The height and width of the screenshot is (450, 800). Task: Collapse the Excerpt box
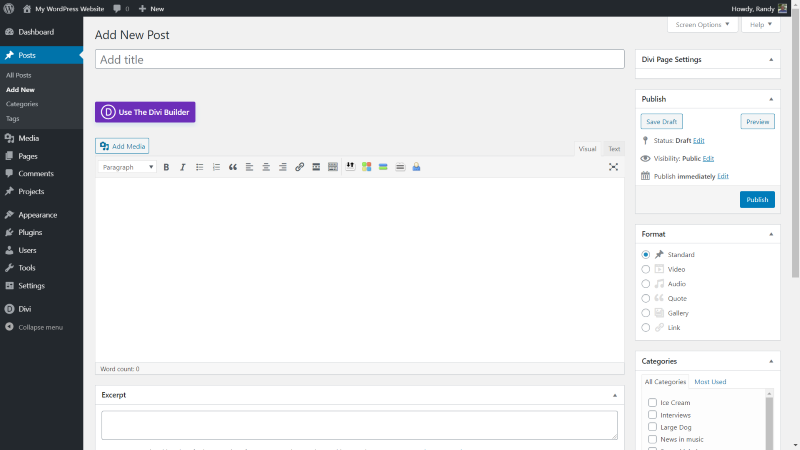point(614,395)
